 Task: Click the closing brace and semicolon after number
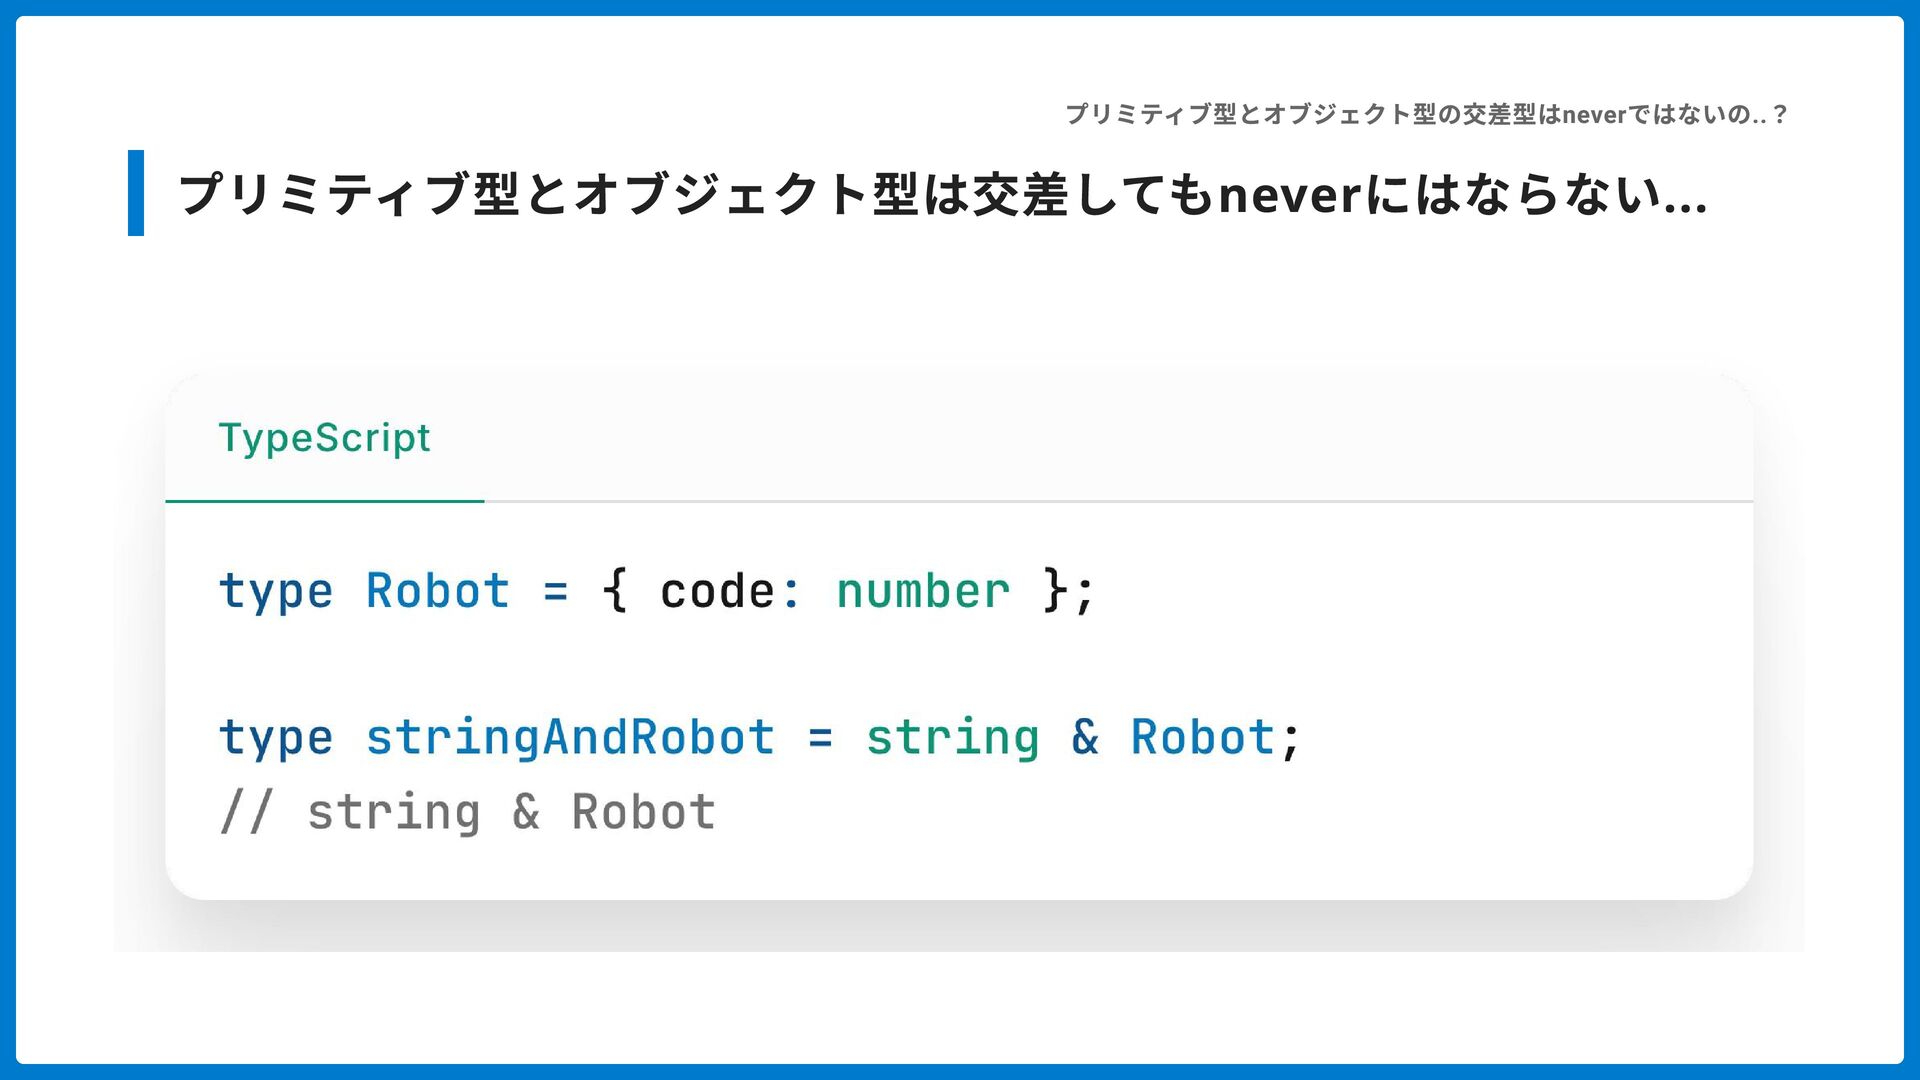(1068, 590)
